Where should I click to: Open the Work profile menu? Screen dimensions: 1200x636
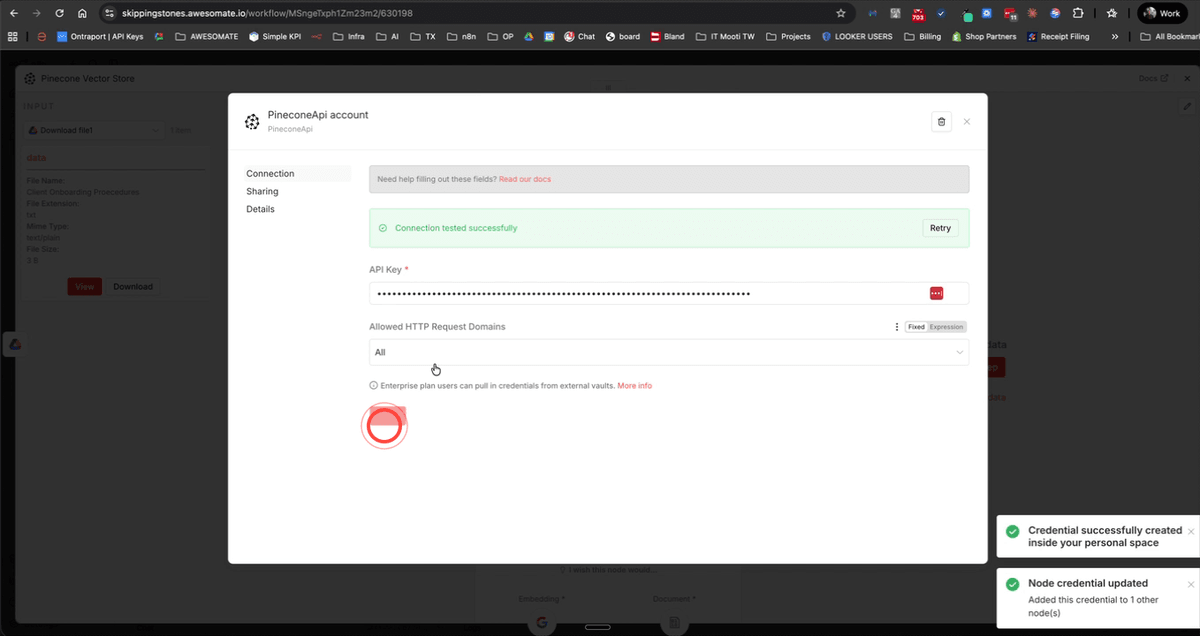click(x=1162, y=14)
